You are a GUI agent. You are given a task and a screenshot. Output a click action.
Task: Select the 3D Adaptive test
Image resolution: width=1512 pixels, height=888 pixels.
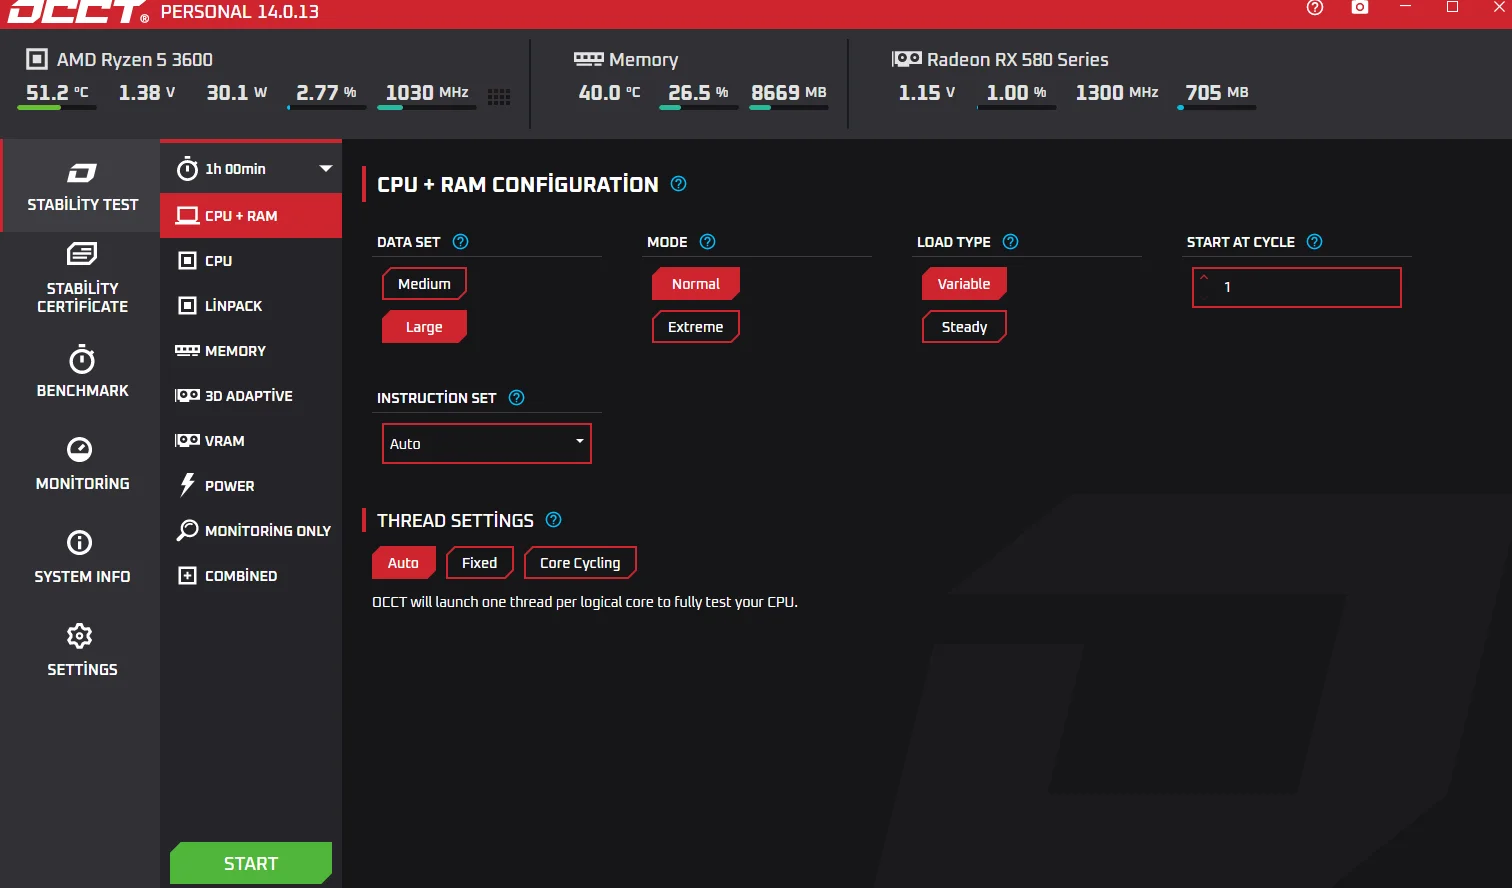coord(251,396)
